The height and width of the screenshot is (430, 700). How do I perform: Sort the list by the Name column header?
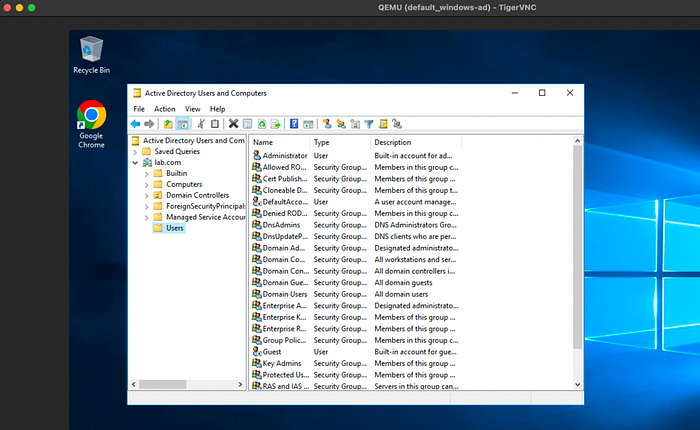279,142
